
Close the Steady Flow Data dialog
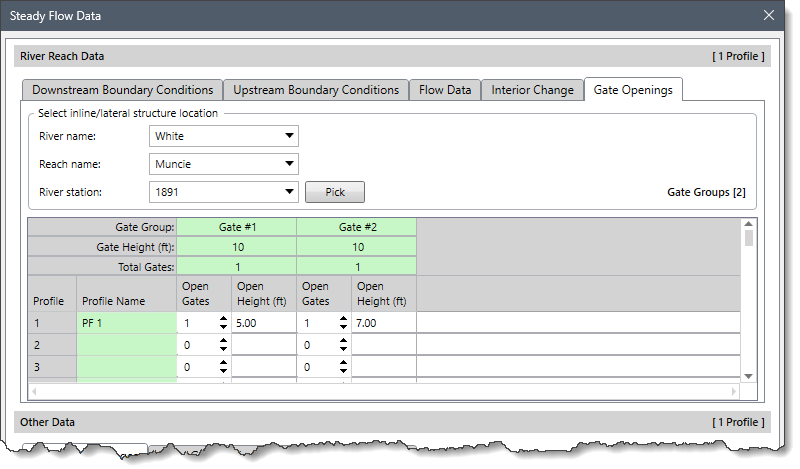[x=769, y=16]
